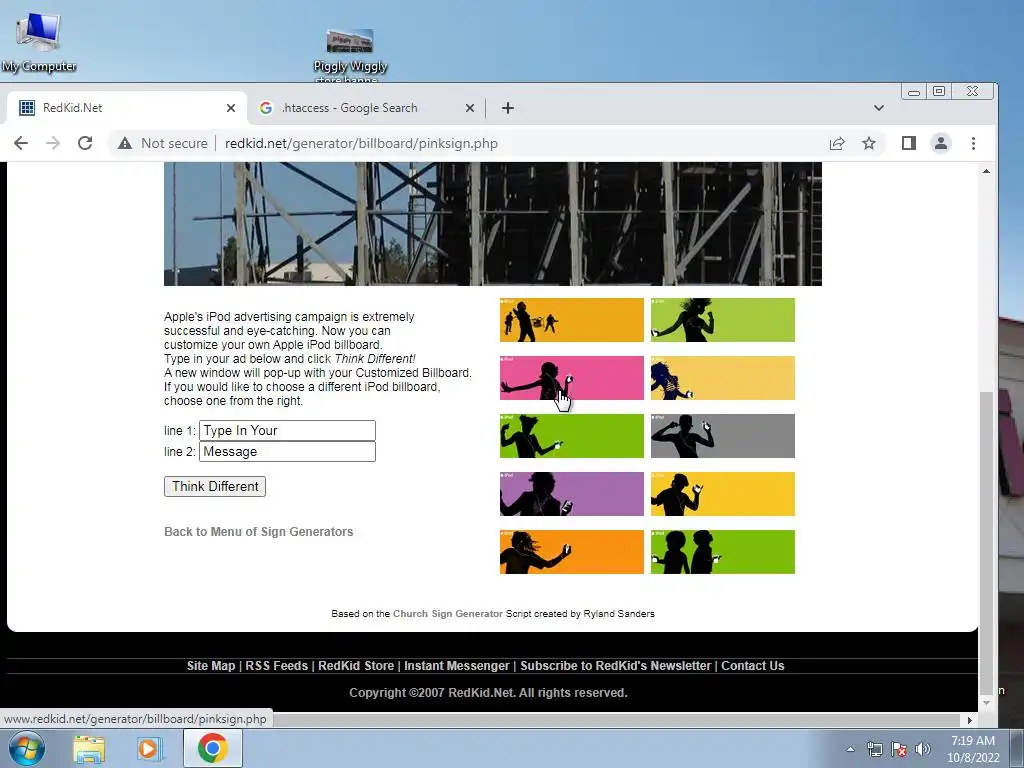The image size is (1024, 768).
Task: Open Windows Explorer from taskbar
Action: coord(89,748)
